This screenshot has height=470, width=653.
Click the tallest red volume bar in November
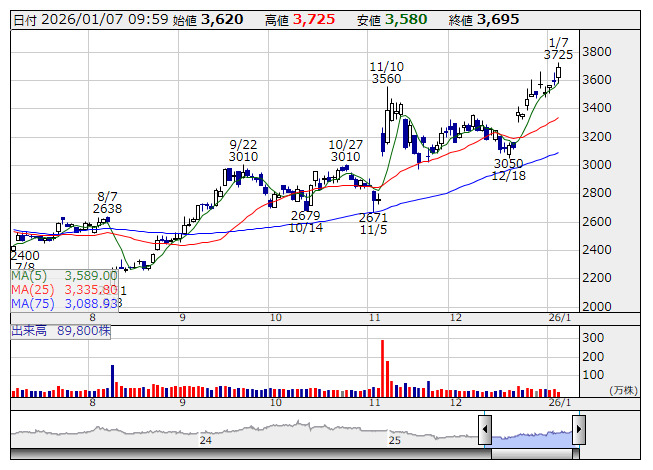coord(382,366)
